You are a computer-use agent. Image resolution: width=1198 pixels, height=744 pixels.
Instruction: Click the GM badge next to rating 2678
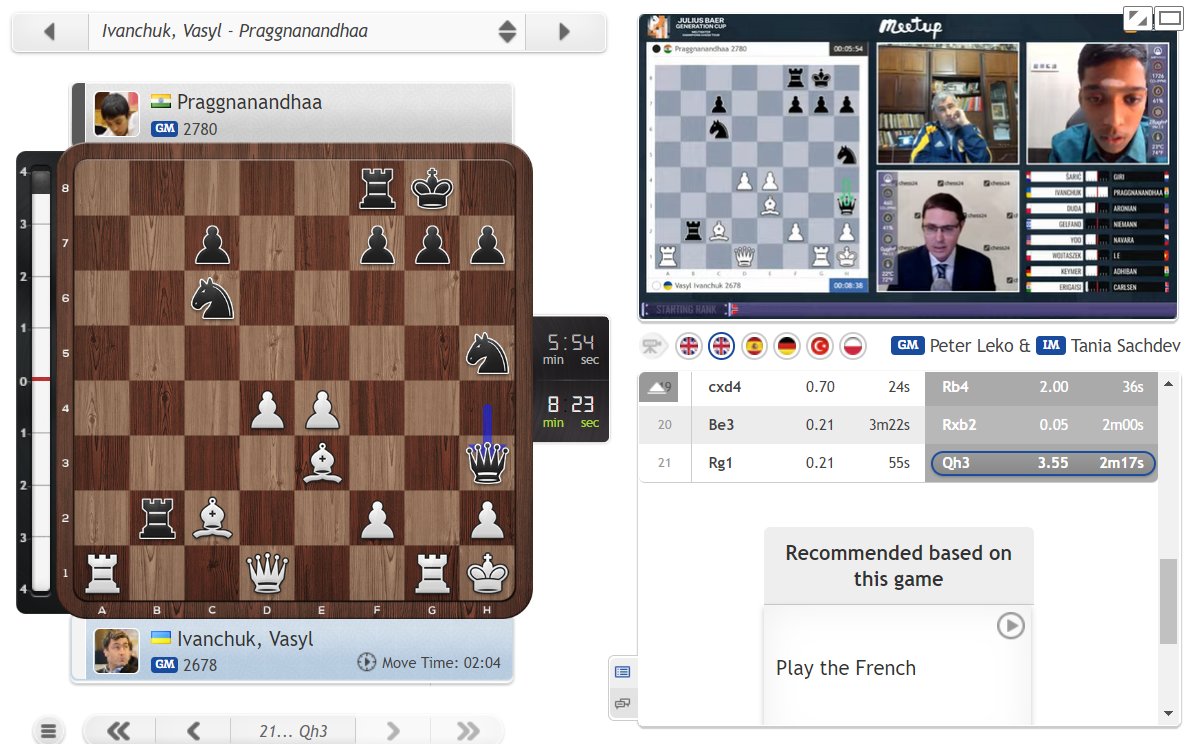point(164,665)
